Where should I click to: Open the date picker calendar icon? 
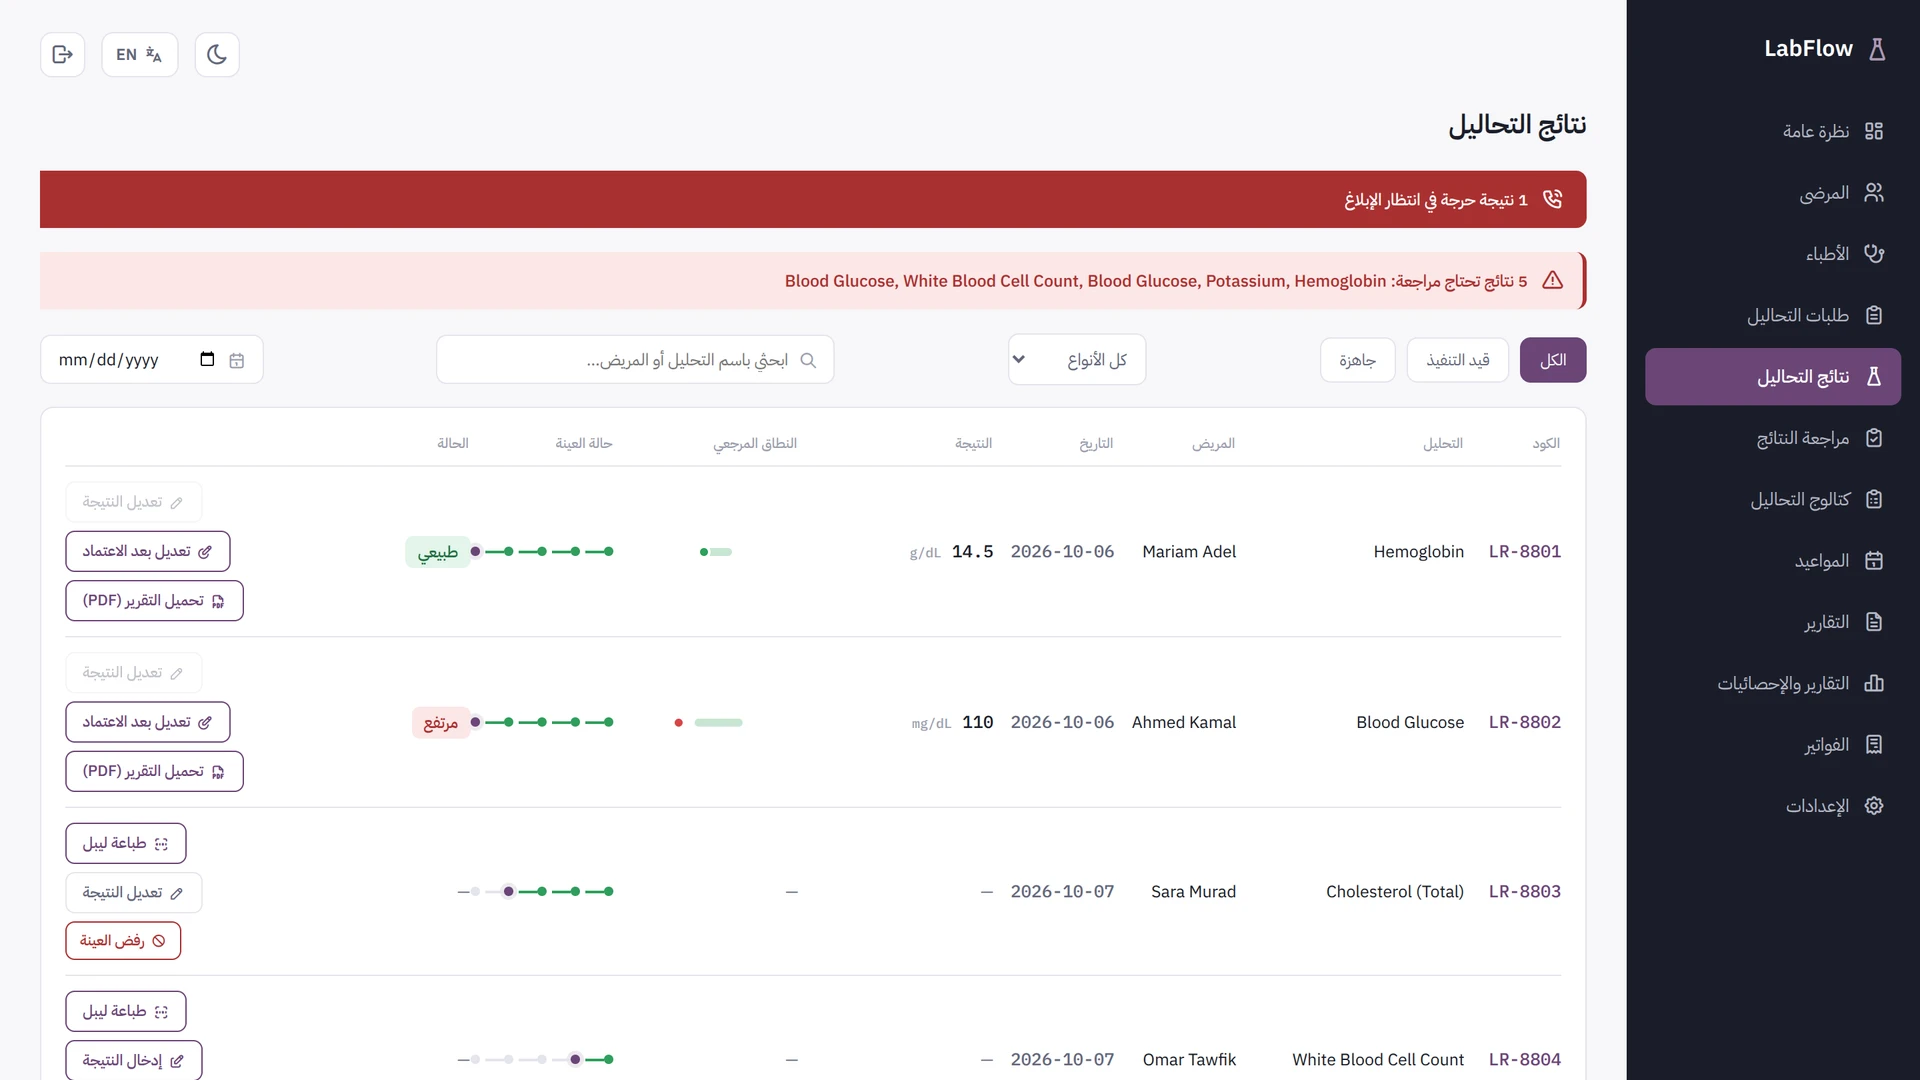pyautogui.click(x=207, y=359)
